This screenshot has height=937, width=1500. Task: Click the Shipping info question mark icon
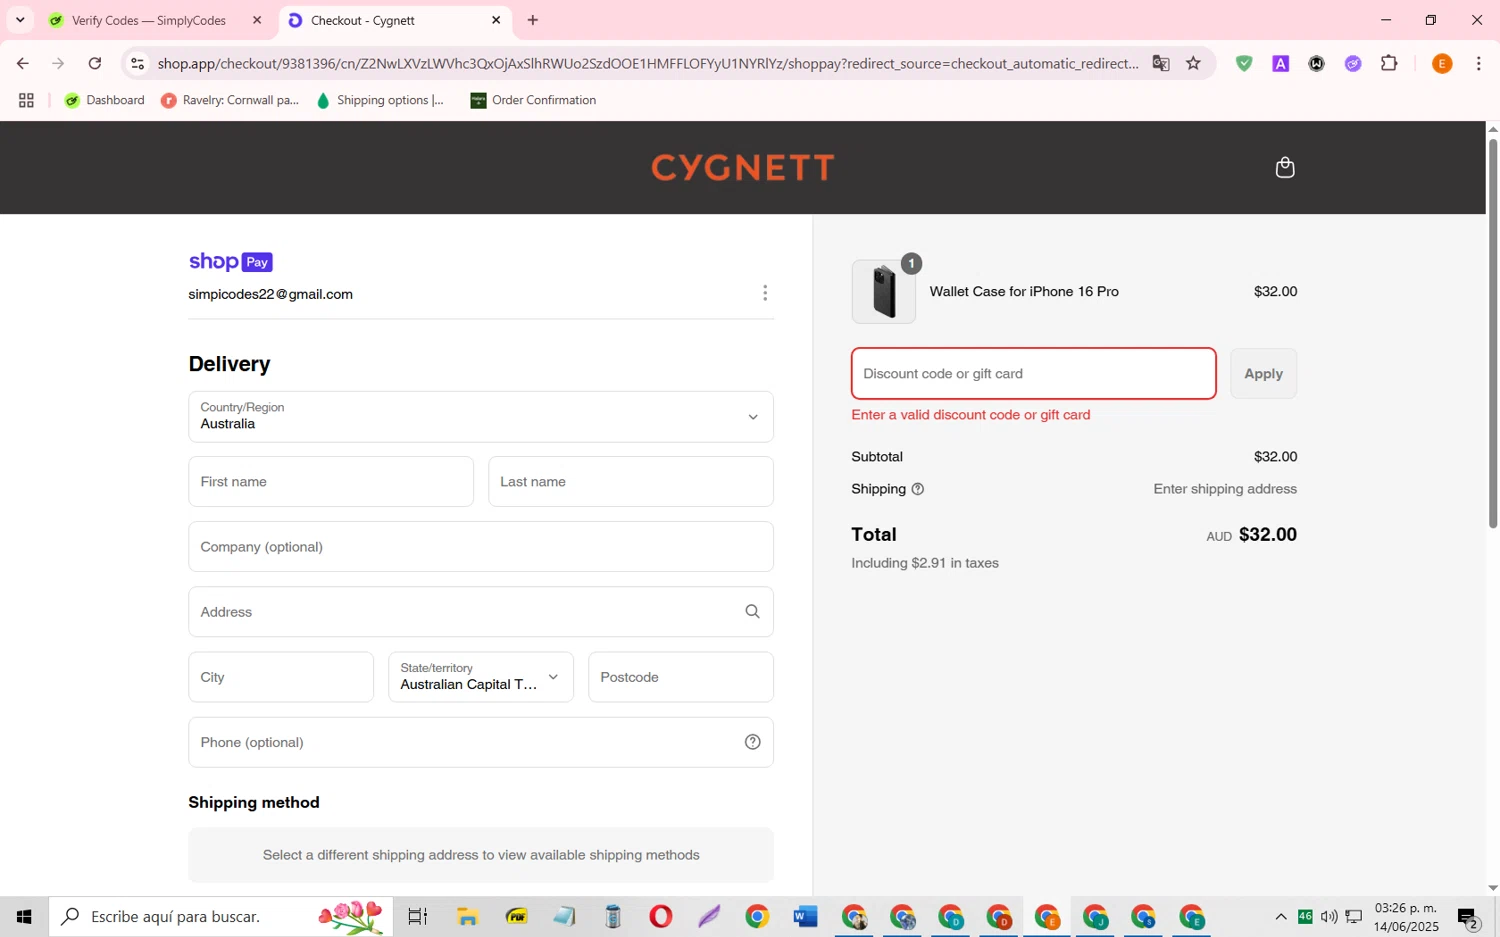(x=918, y=489)
